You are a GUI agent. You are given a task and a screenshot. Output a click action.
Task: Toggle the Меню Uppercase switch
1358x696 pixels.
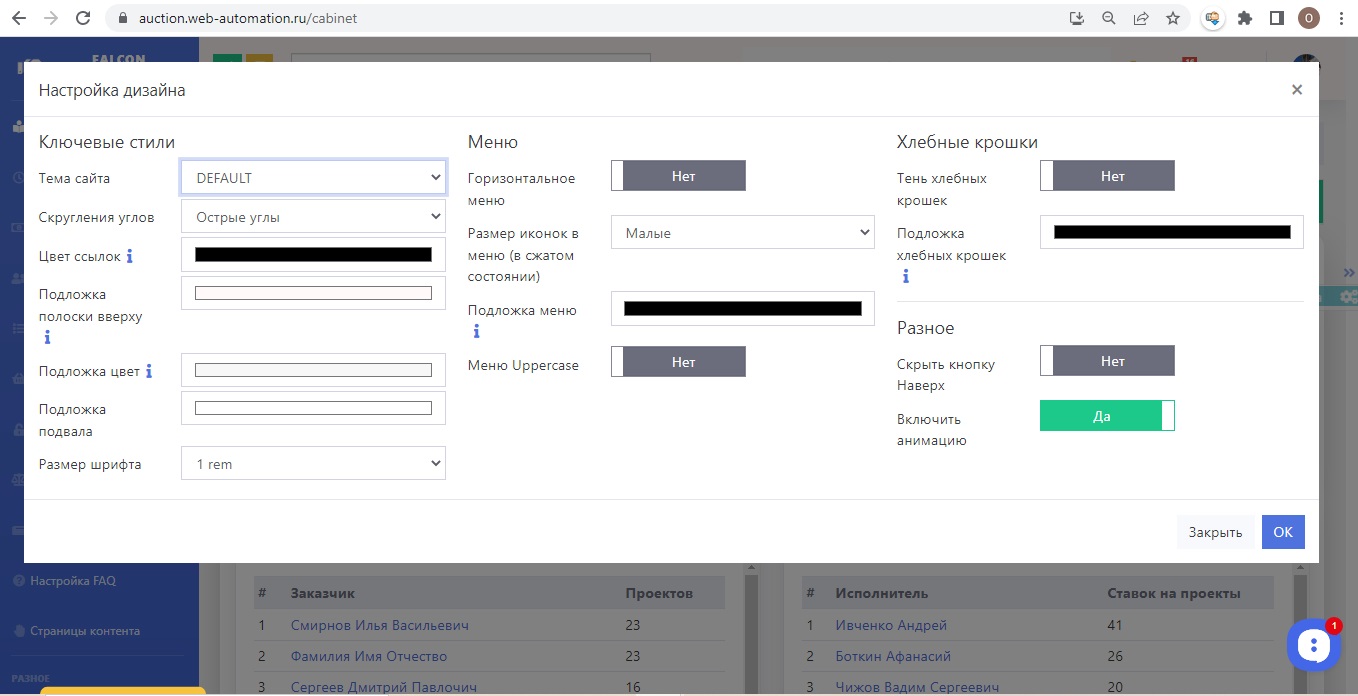tap(678, 362)
